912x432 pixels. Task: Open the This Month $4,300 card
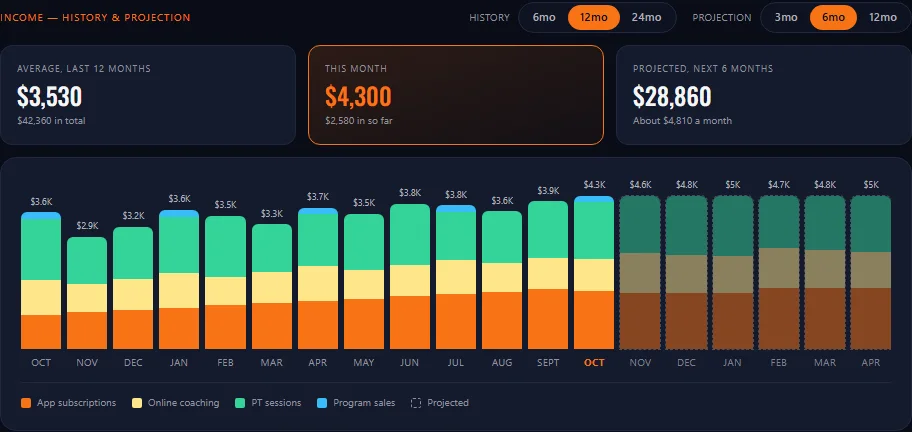coord(456,95)
